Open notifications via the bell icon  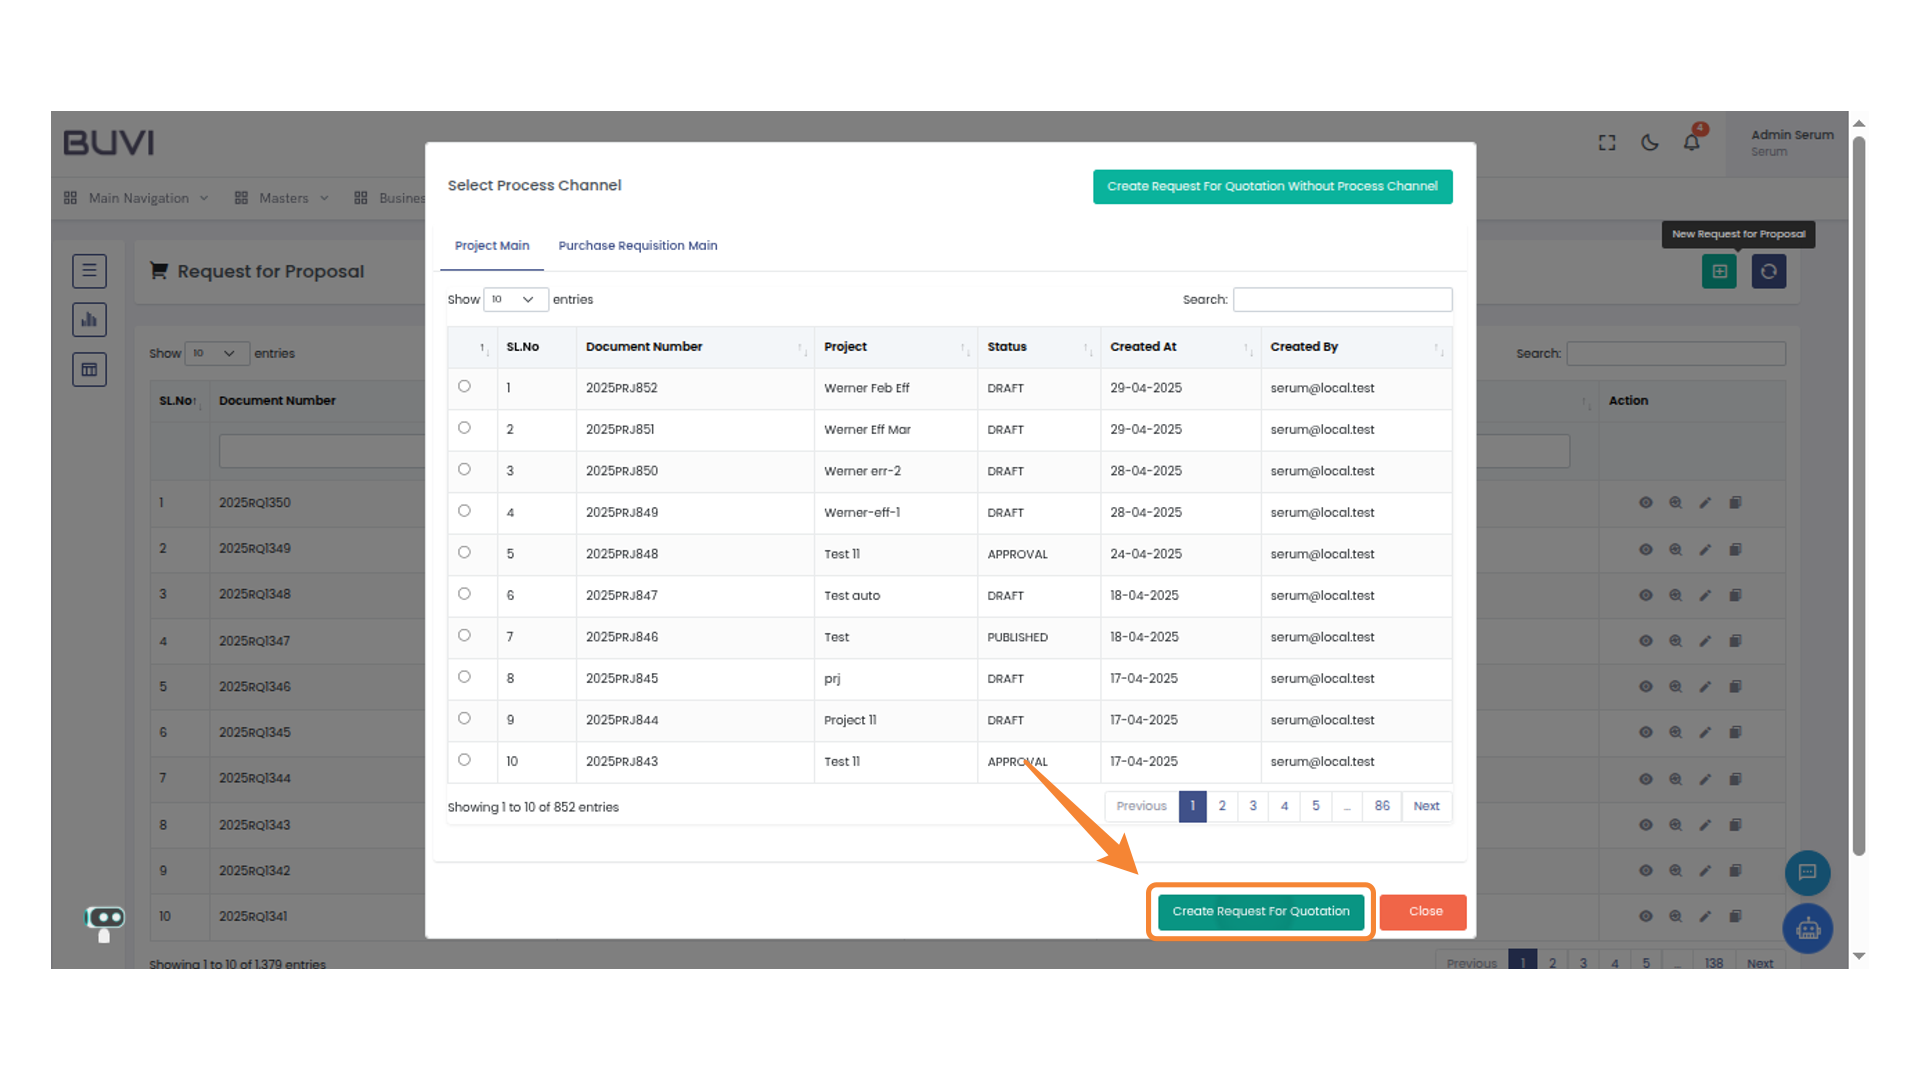[1691, 143]
